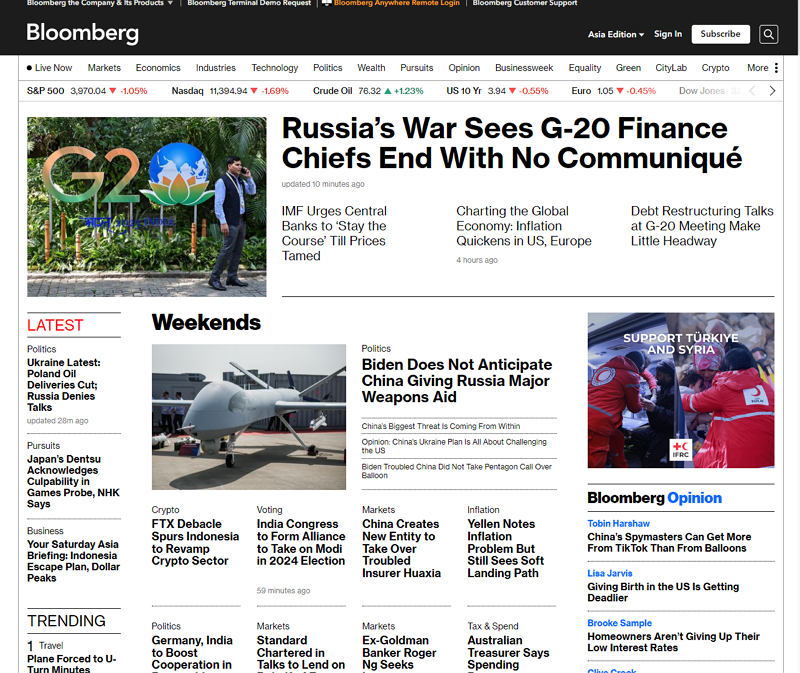Open Germany, India to Boost Cooperation story
The height and width of the screenshot is (673, 800).
coord(192,654)
